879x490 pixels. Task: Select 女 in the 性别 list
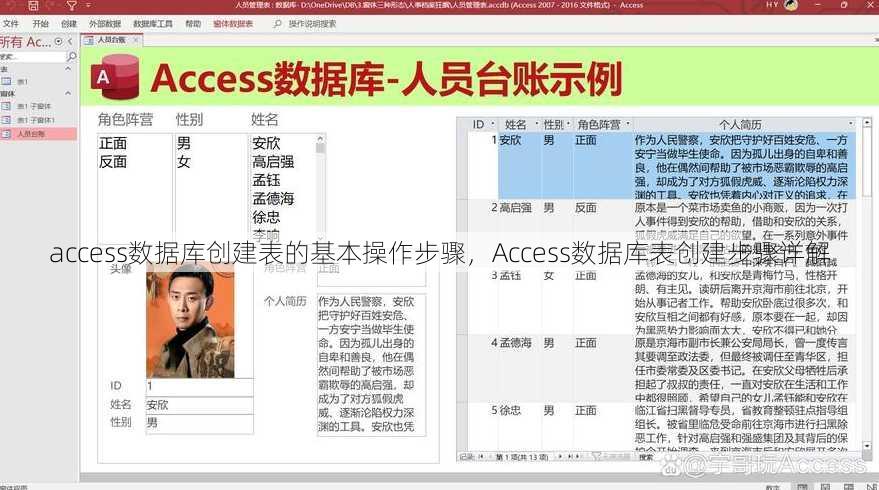pos(184,162)
